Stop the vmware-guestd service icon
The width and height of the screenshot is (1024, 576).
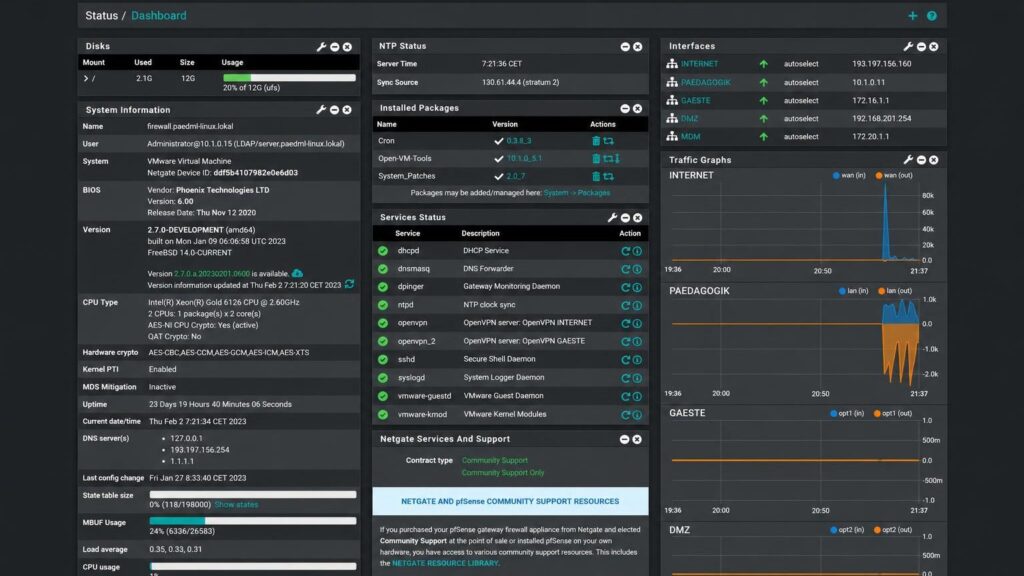tap(637, 396)
